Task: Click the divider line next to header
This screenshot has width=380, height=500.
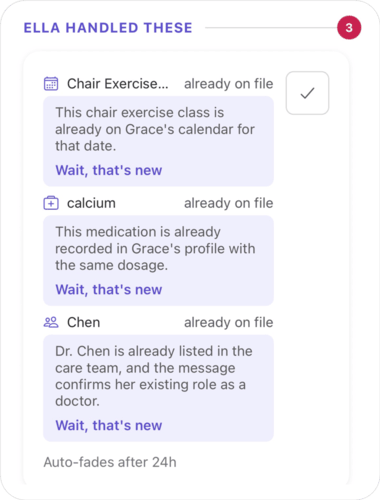Action: click(x=271, y=28)
